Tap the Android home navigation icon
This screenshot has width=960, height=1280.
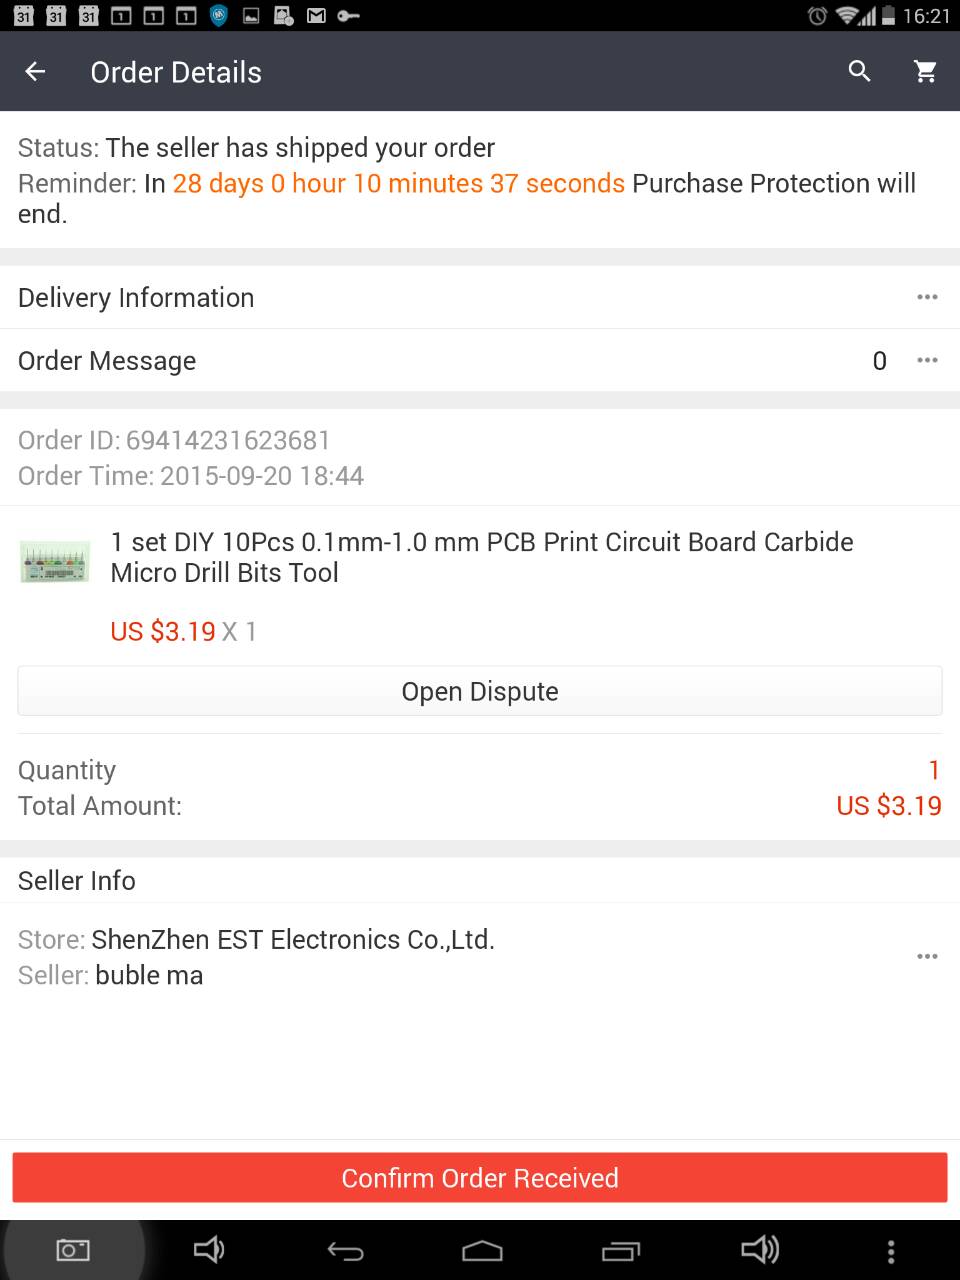coord(482,1251)
